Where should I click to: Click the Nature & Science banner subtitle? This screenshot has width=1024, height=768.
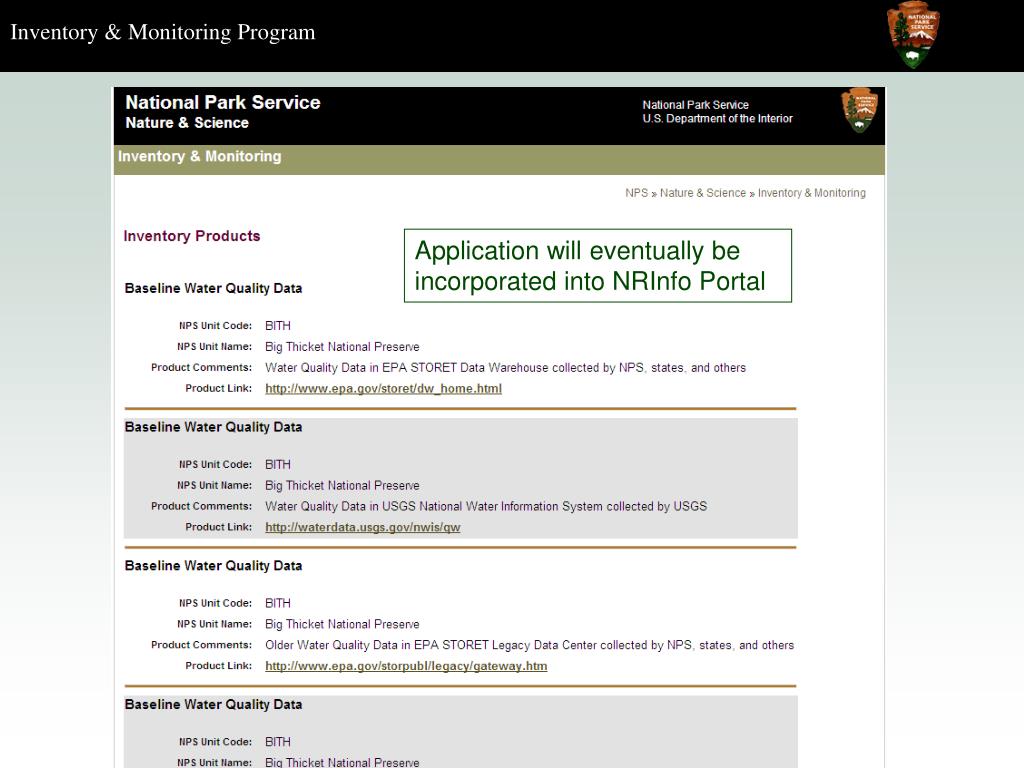point(187,123)
